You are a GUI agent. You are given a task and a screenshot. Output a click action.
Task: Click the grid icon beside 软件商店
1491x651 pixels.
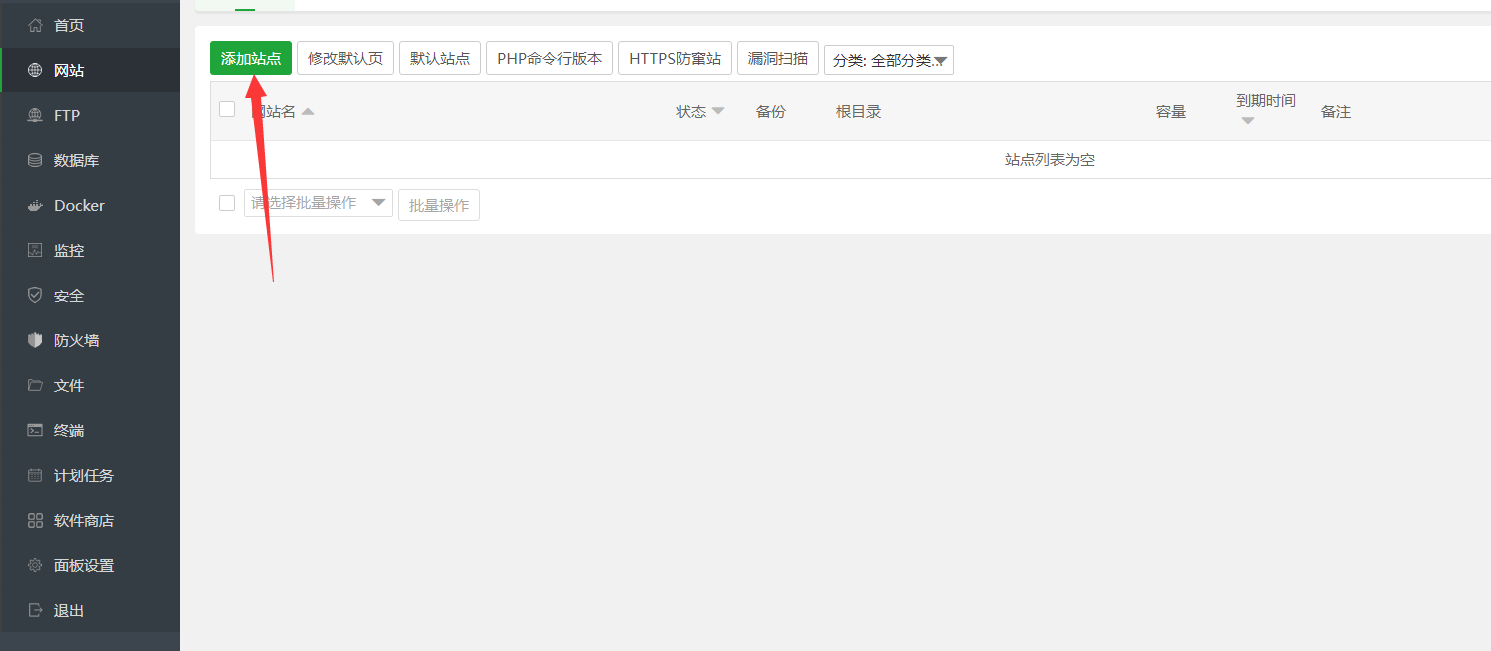pyautogui.click(x=35, y=520)
